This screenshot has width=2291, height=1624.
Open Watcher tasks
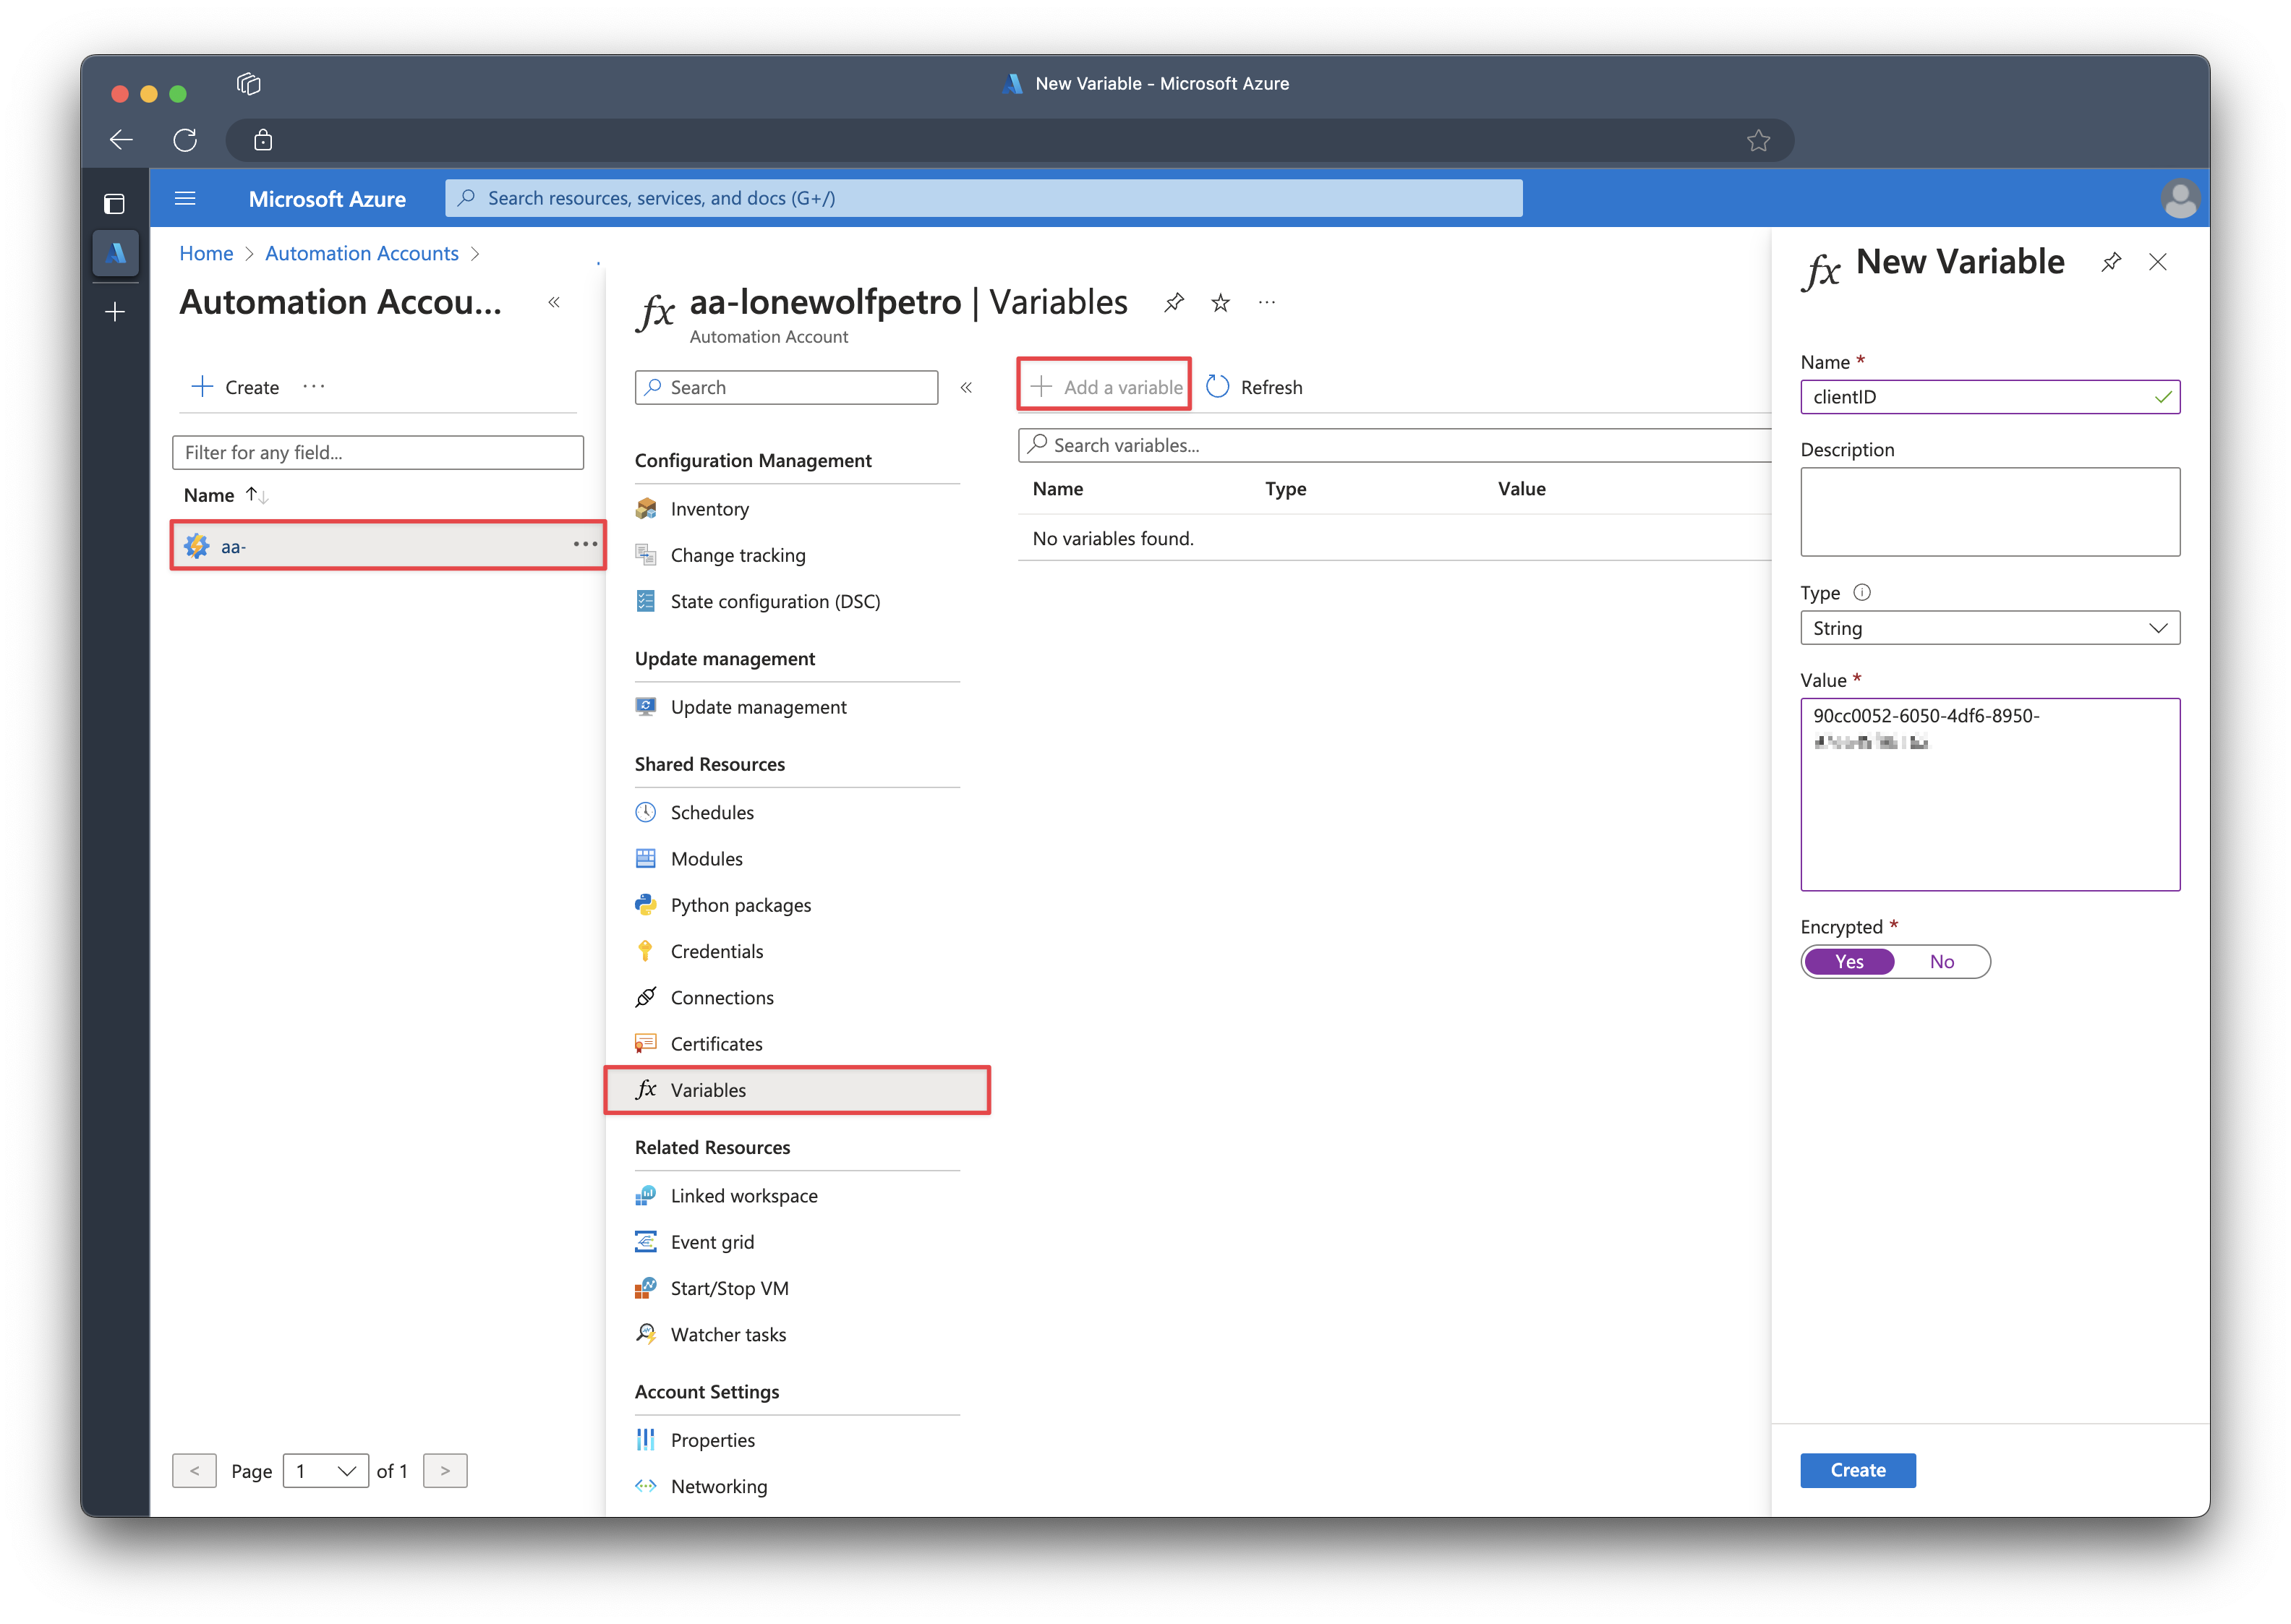pyautogui.click(x=728, y=1334)
